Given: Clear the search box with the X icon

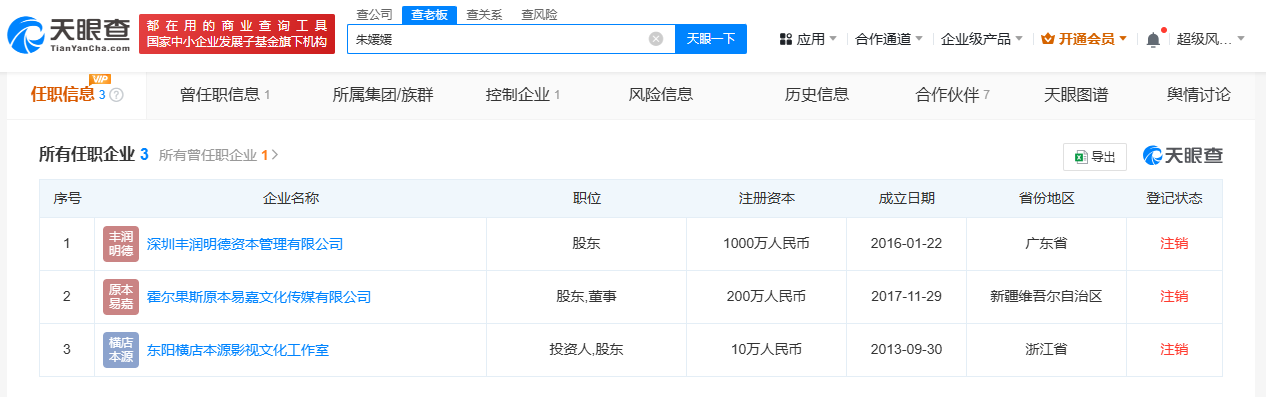Looking at the screenshot, I should (656, 39).
